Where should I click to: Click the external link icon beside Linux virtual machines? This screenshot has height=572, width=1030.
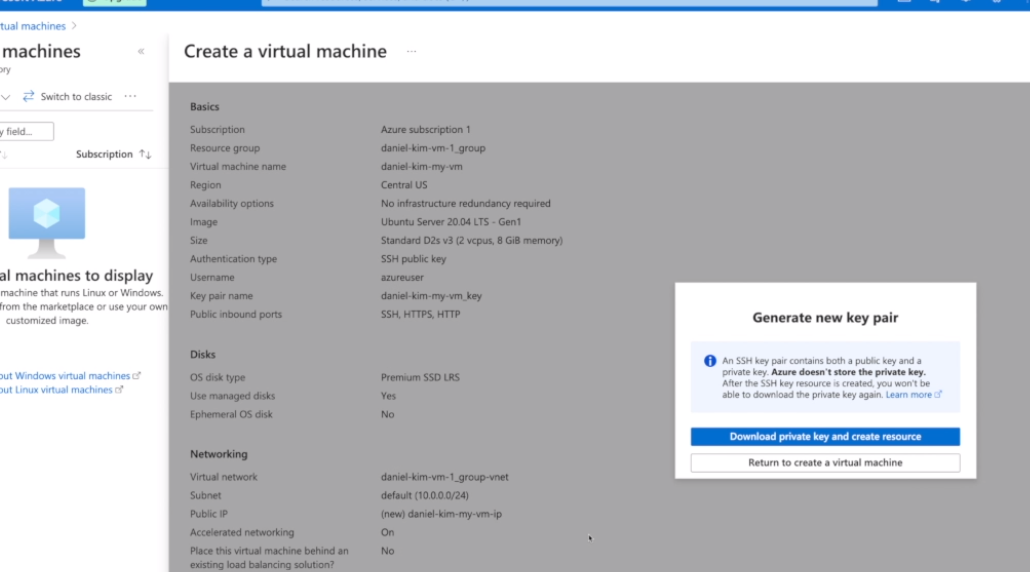pyautogui.click(x=119, y=389)
